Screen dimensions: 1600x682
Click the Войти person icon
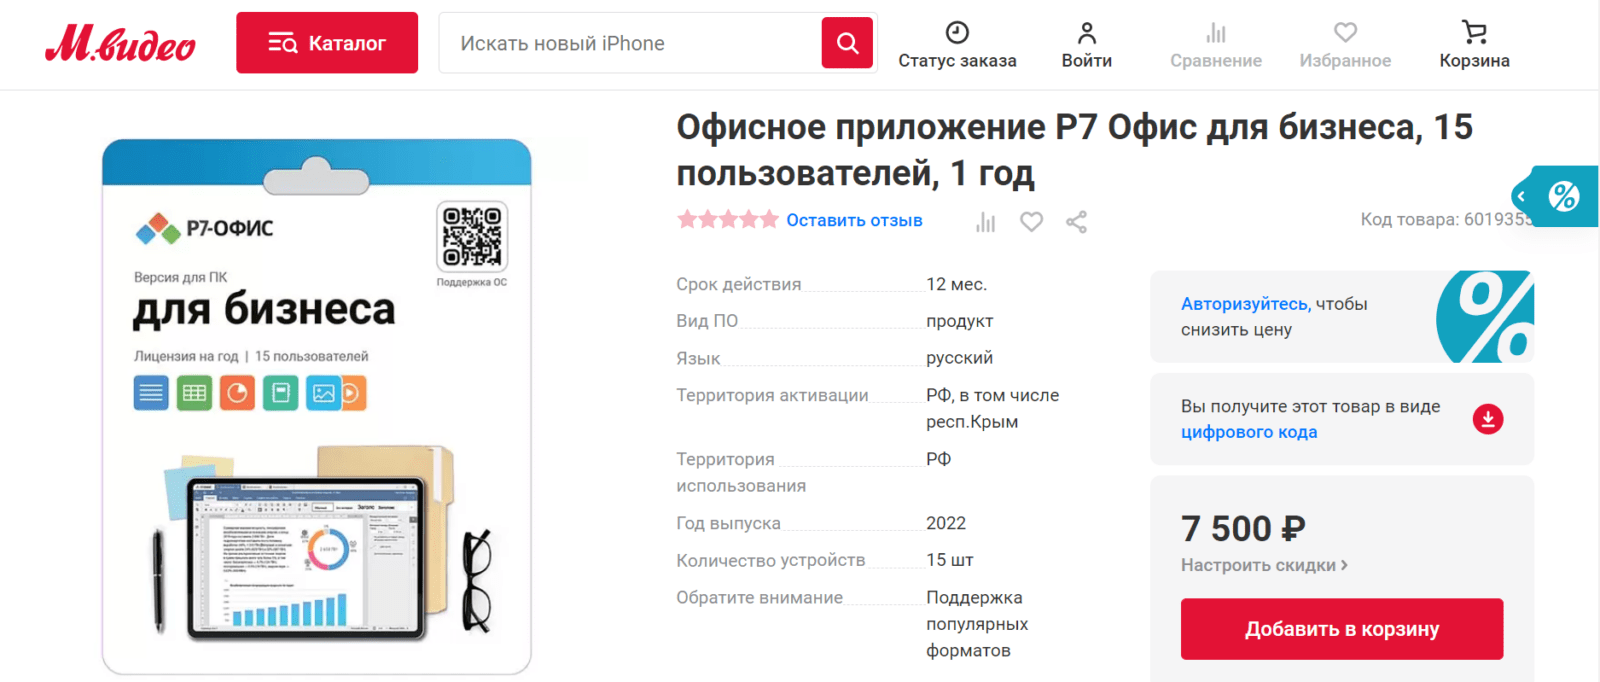click(1087, 33)
